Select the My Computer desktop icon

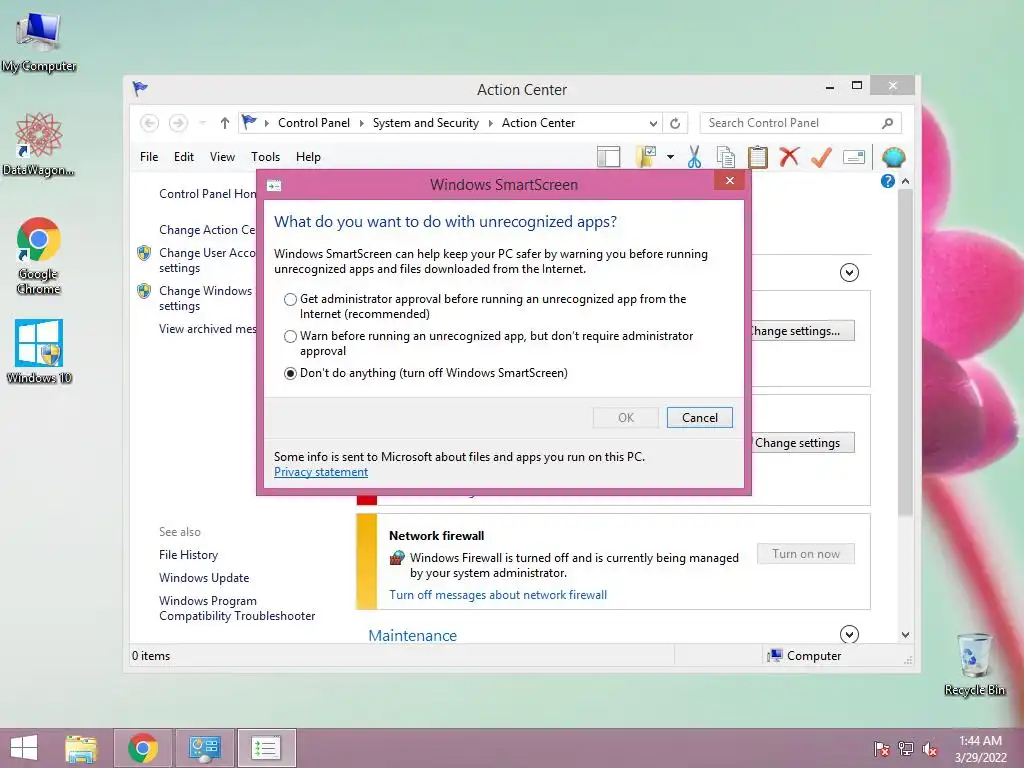[x=39, y=42]
